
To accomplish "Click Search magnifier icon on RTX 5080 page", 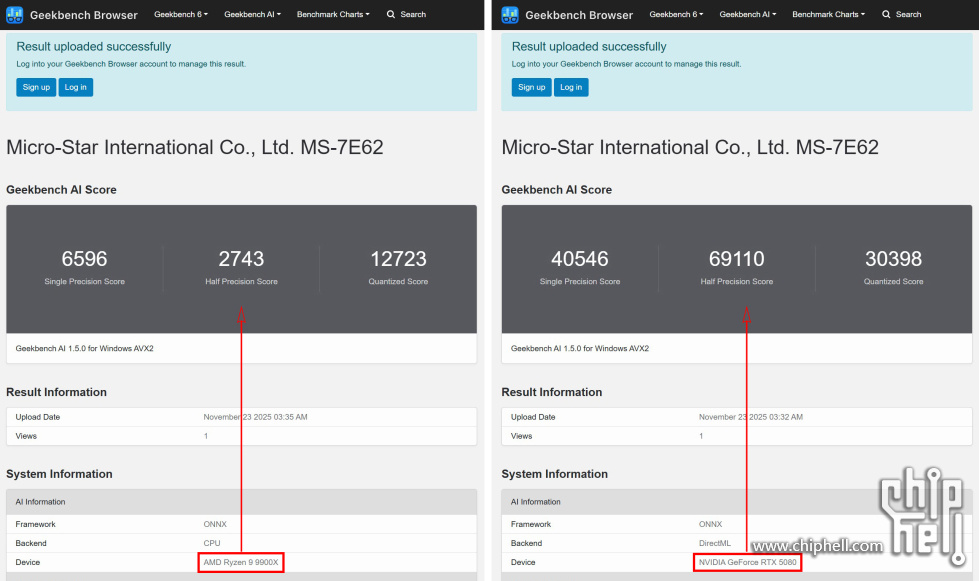I will point(886,15).
